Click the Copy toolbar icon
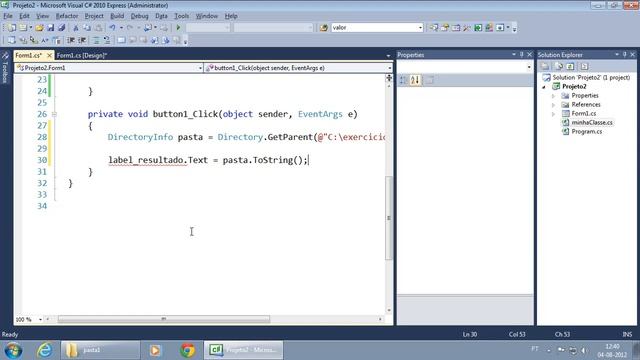 coord(87,28)
